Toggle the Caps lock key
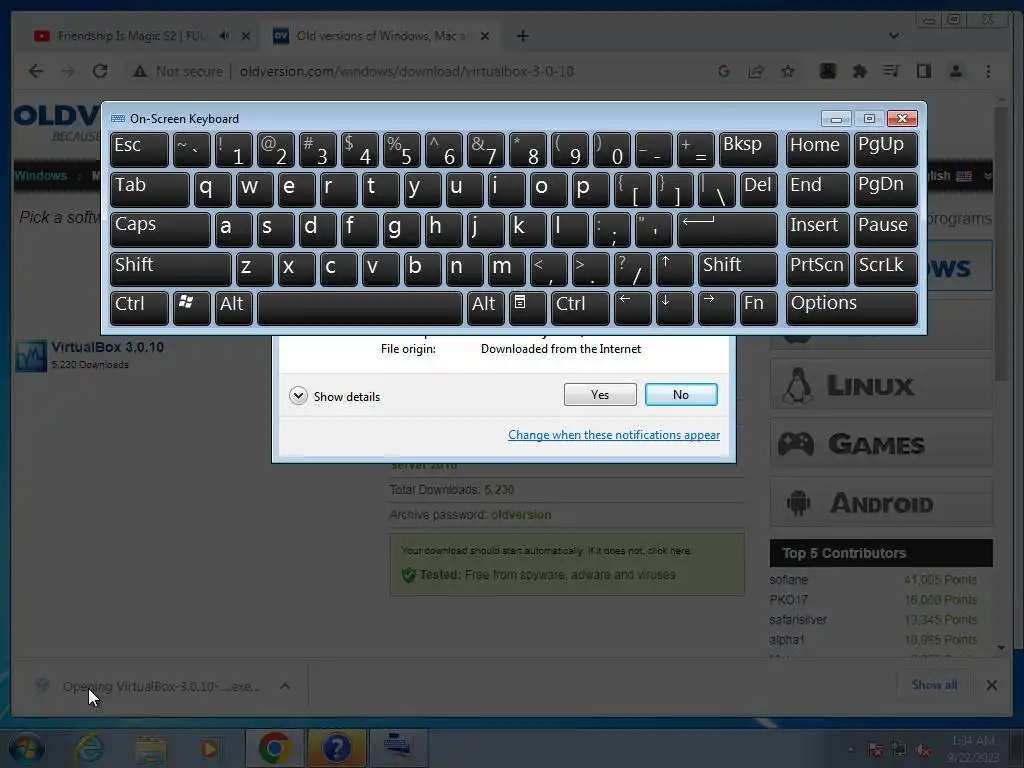 point(160,229)
